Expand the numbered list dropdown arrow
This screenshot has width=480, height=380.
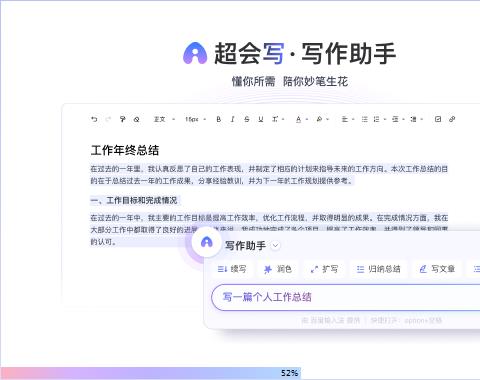coord(385,119)
